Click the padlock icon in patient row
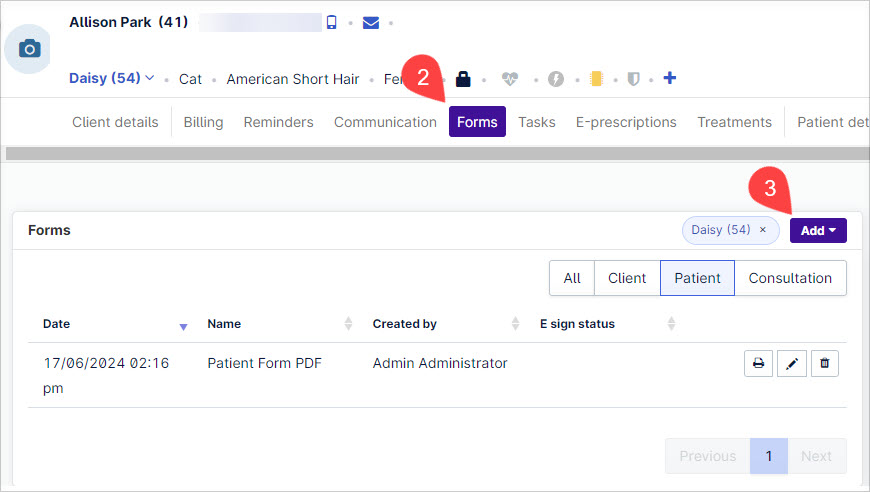 click(x=463, y=79)
